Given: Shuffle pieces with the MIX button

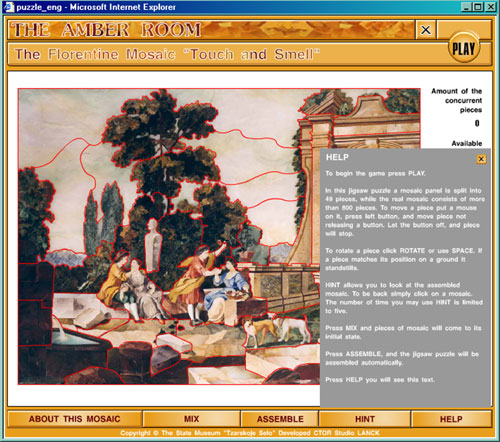Looking at the screenshot, I should (191, 419).
